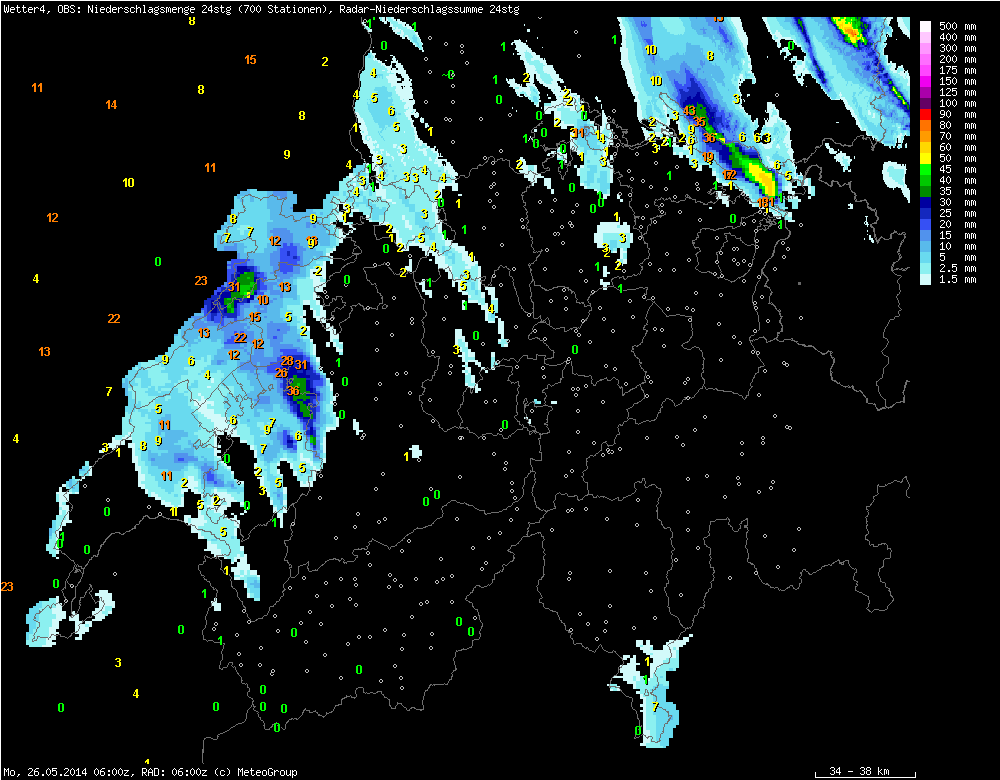Click the 25 mm legend label
This screenshot has width=1000, height=780.
[957, 213]
